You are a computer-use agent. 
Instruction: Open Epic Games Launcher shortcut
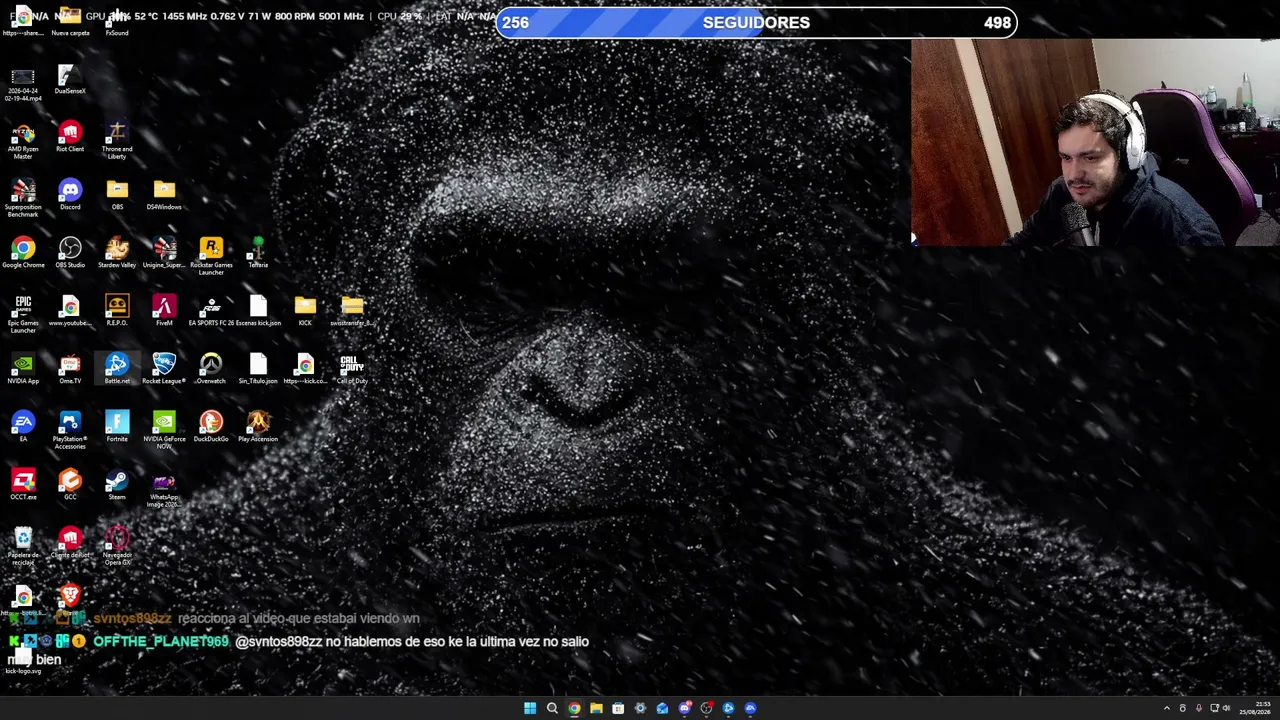click(x=23, y=315)
